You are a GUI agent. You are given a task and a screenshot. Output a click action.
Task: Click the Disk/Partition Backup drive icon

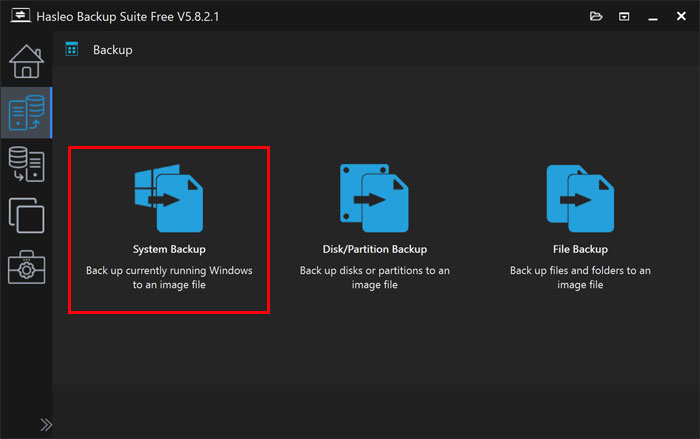point(374,198)
